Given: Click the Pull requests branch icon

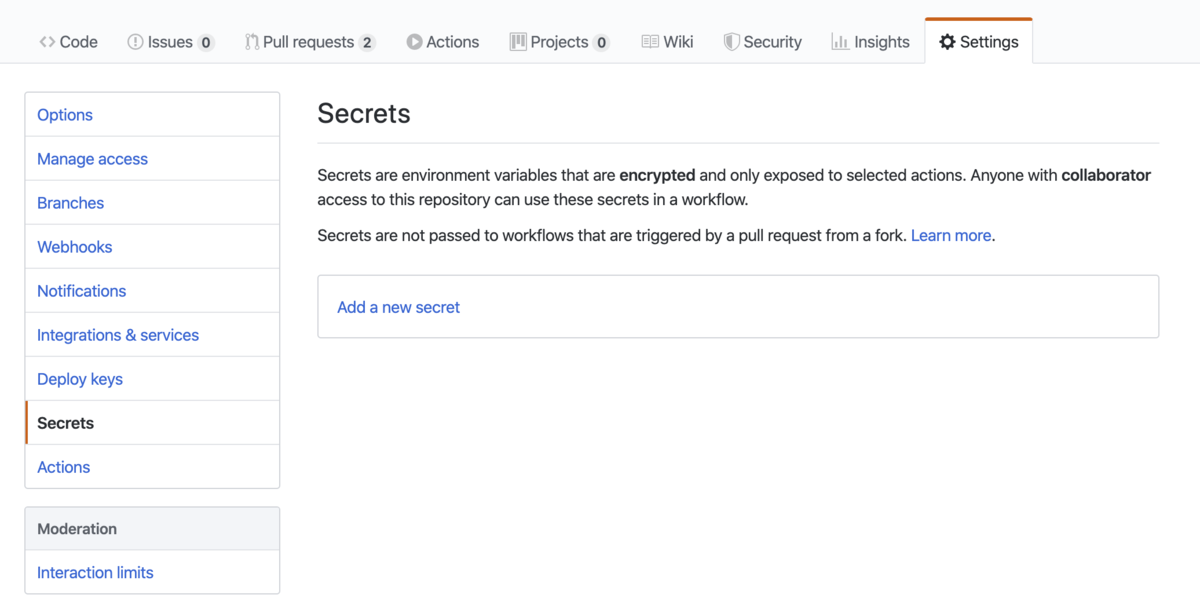Looking at the screenshot, I should pyautogui.click(x=251, y=42).
